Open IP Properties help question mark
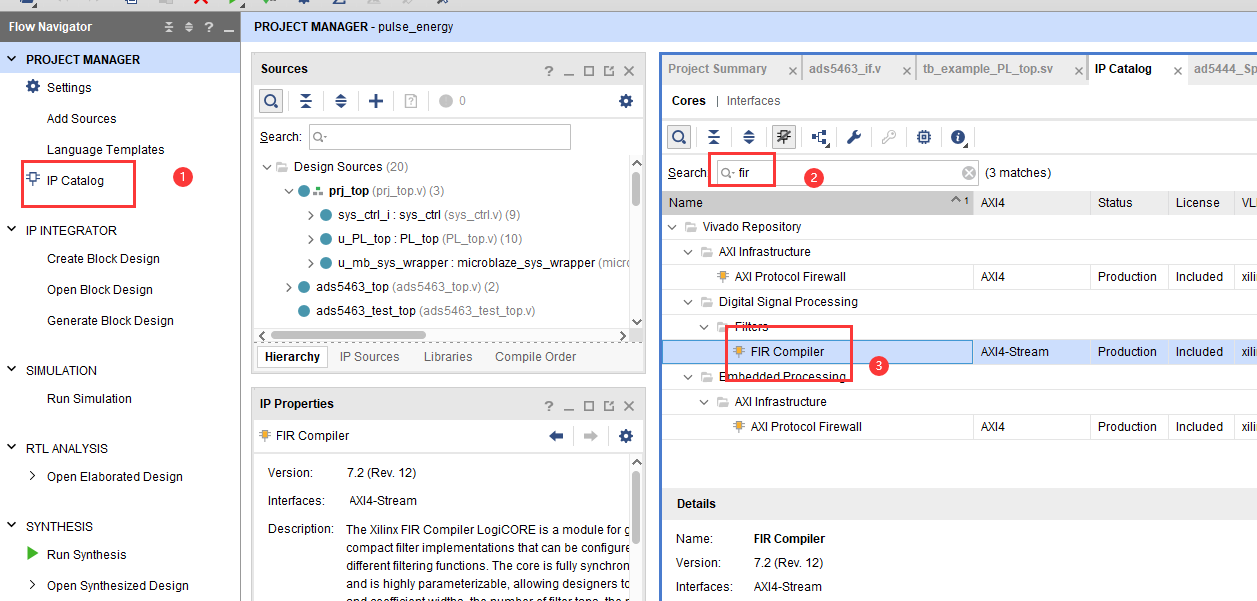The height and width of the screenshot is (601, 1257). [549, 406]
